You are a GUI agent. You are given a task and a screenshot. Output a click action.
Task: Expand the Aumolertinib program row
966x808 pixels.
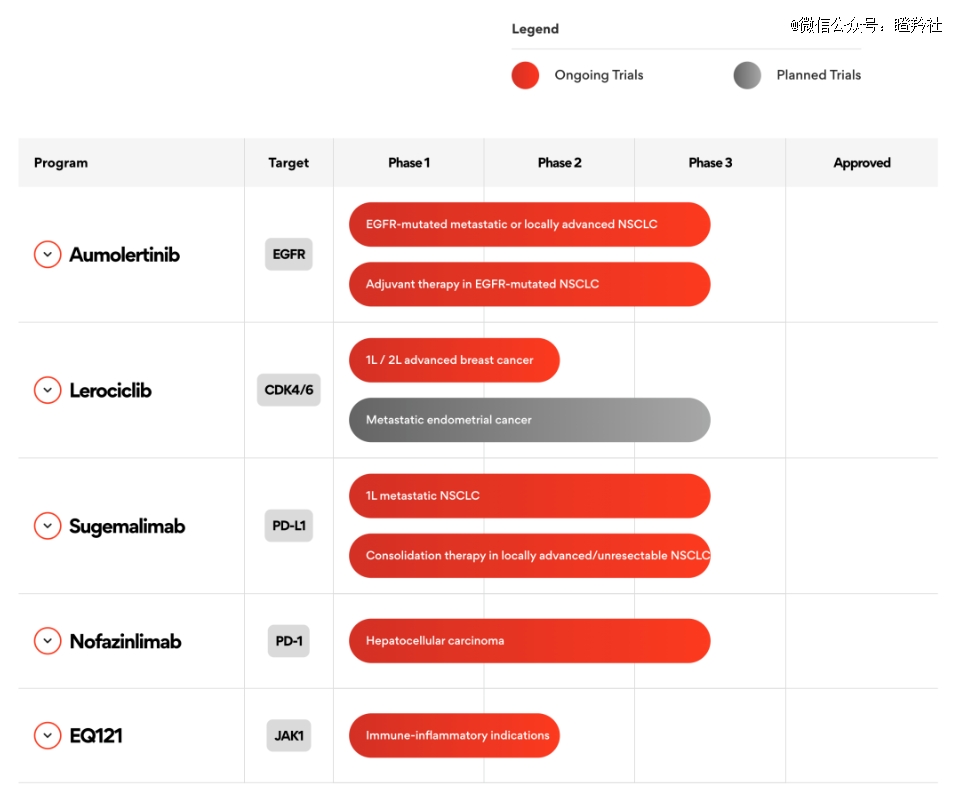pyautogui.click(x=47, y=254)
